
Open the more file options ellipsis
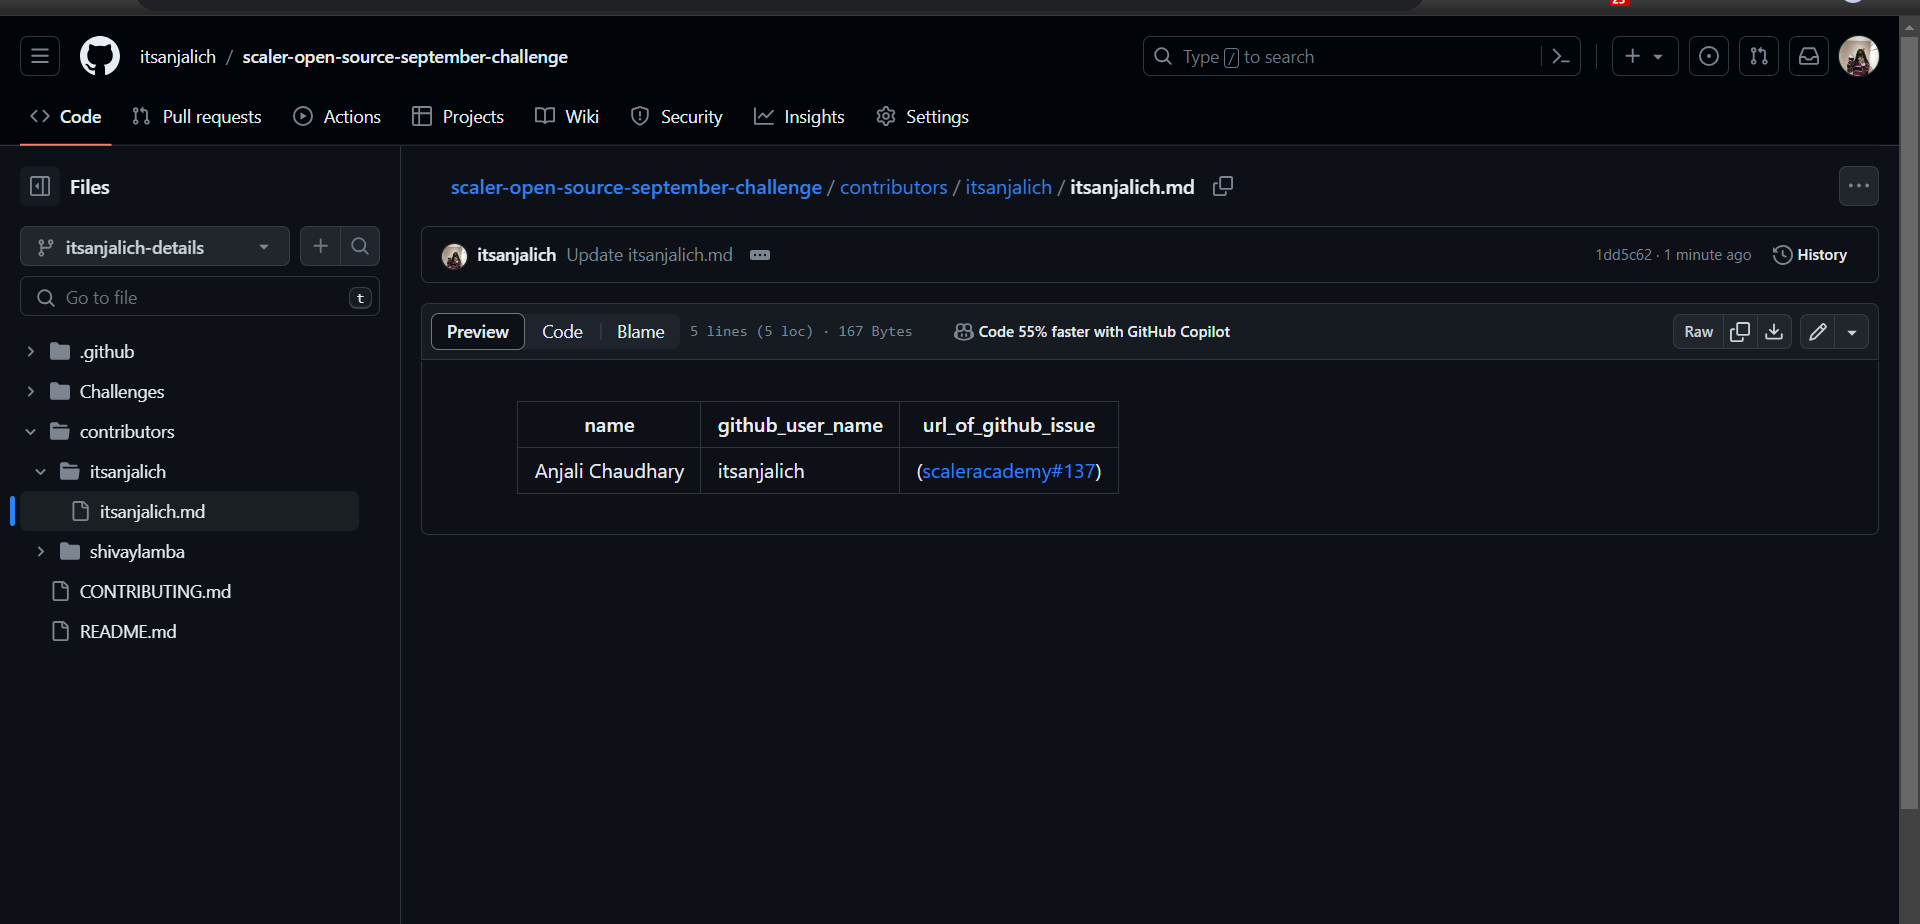click(1859, 186)
